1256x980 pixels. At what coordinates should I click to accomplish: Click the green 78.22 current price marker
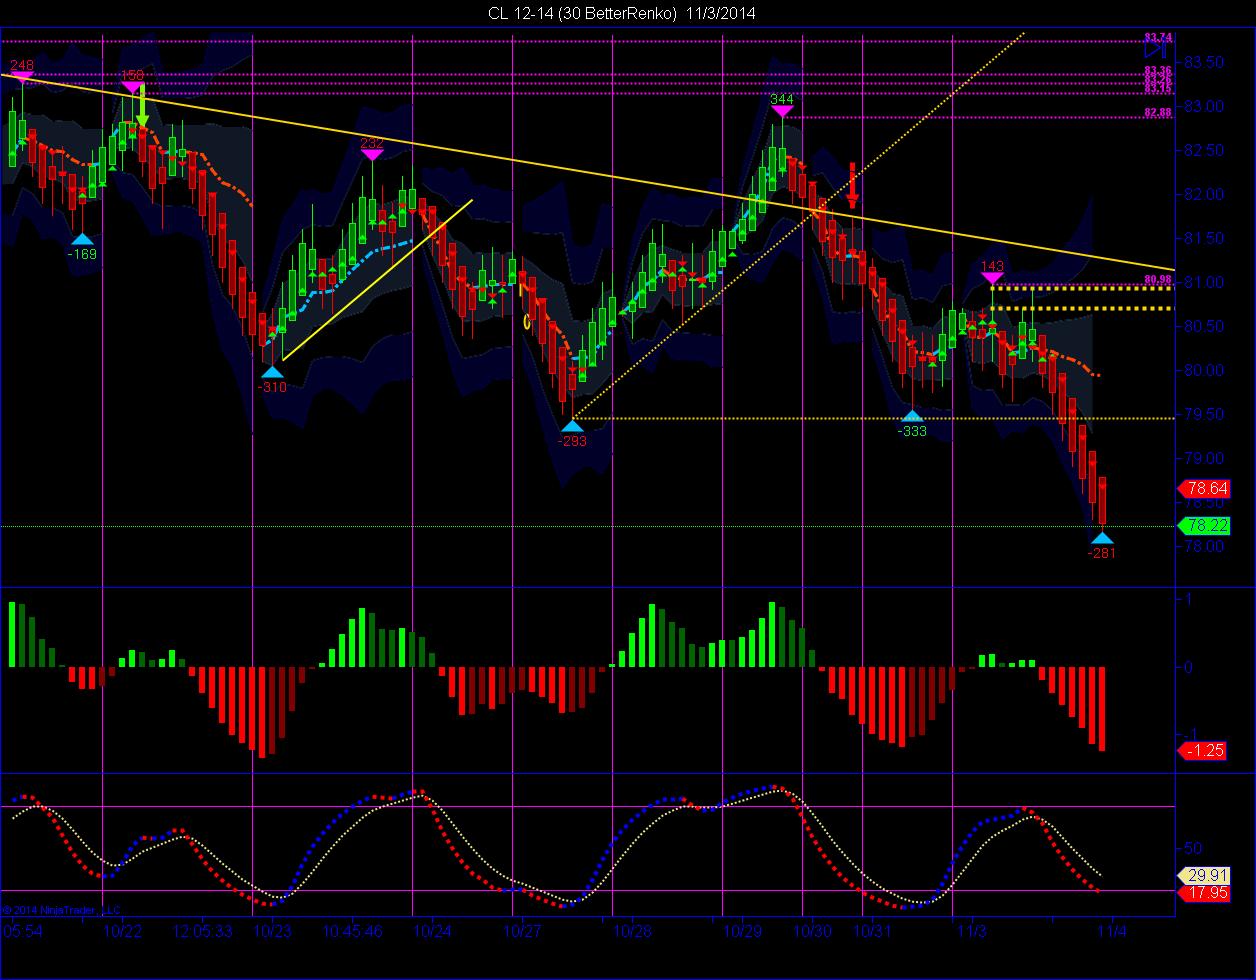click(1203, 526)
